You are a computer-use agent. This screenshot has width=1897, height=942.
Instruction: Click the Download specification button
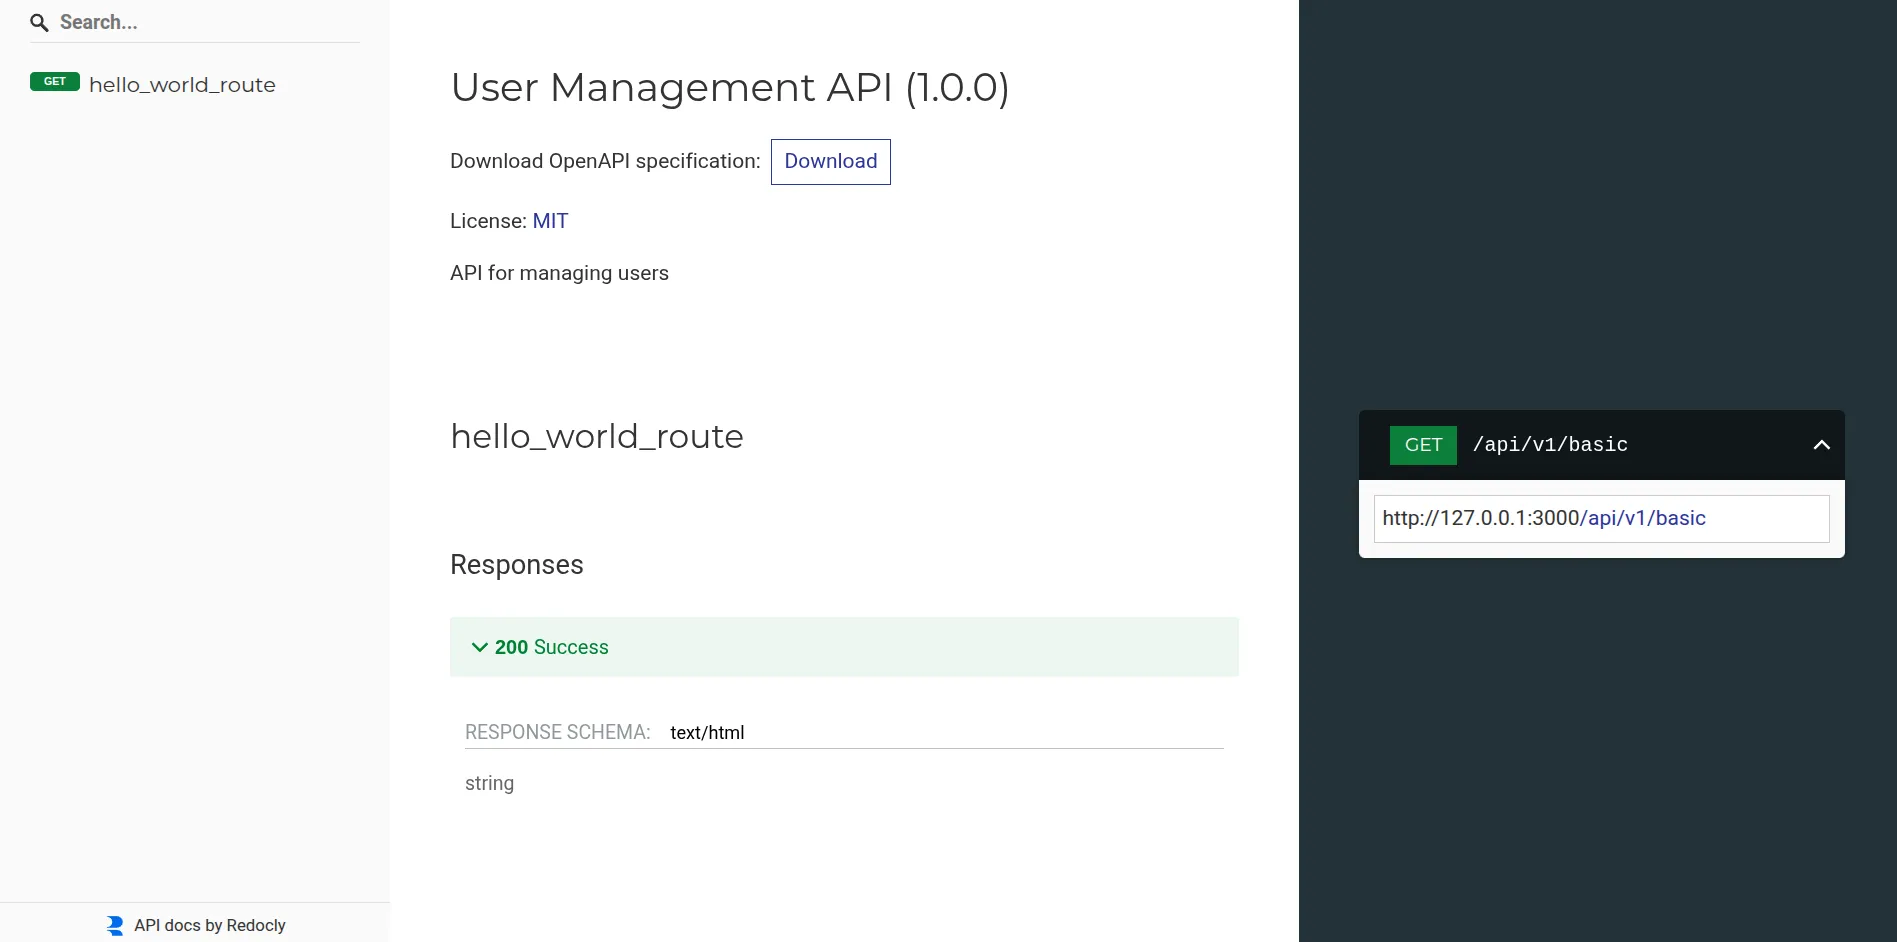(830, 161)
